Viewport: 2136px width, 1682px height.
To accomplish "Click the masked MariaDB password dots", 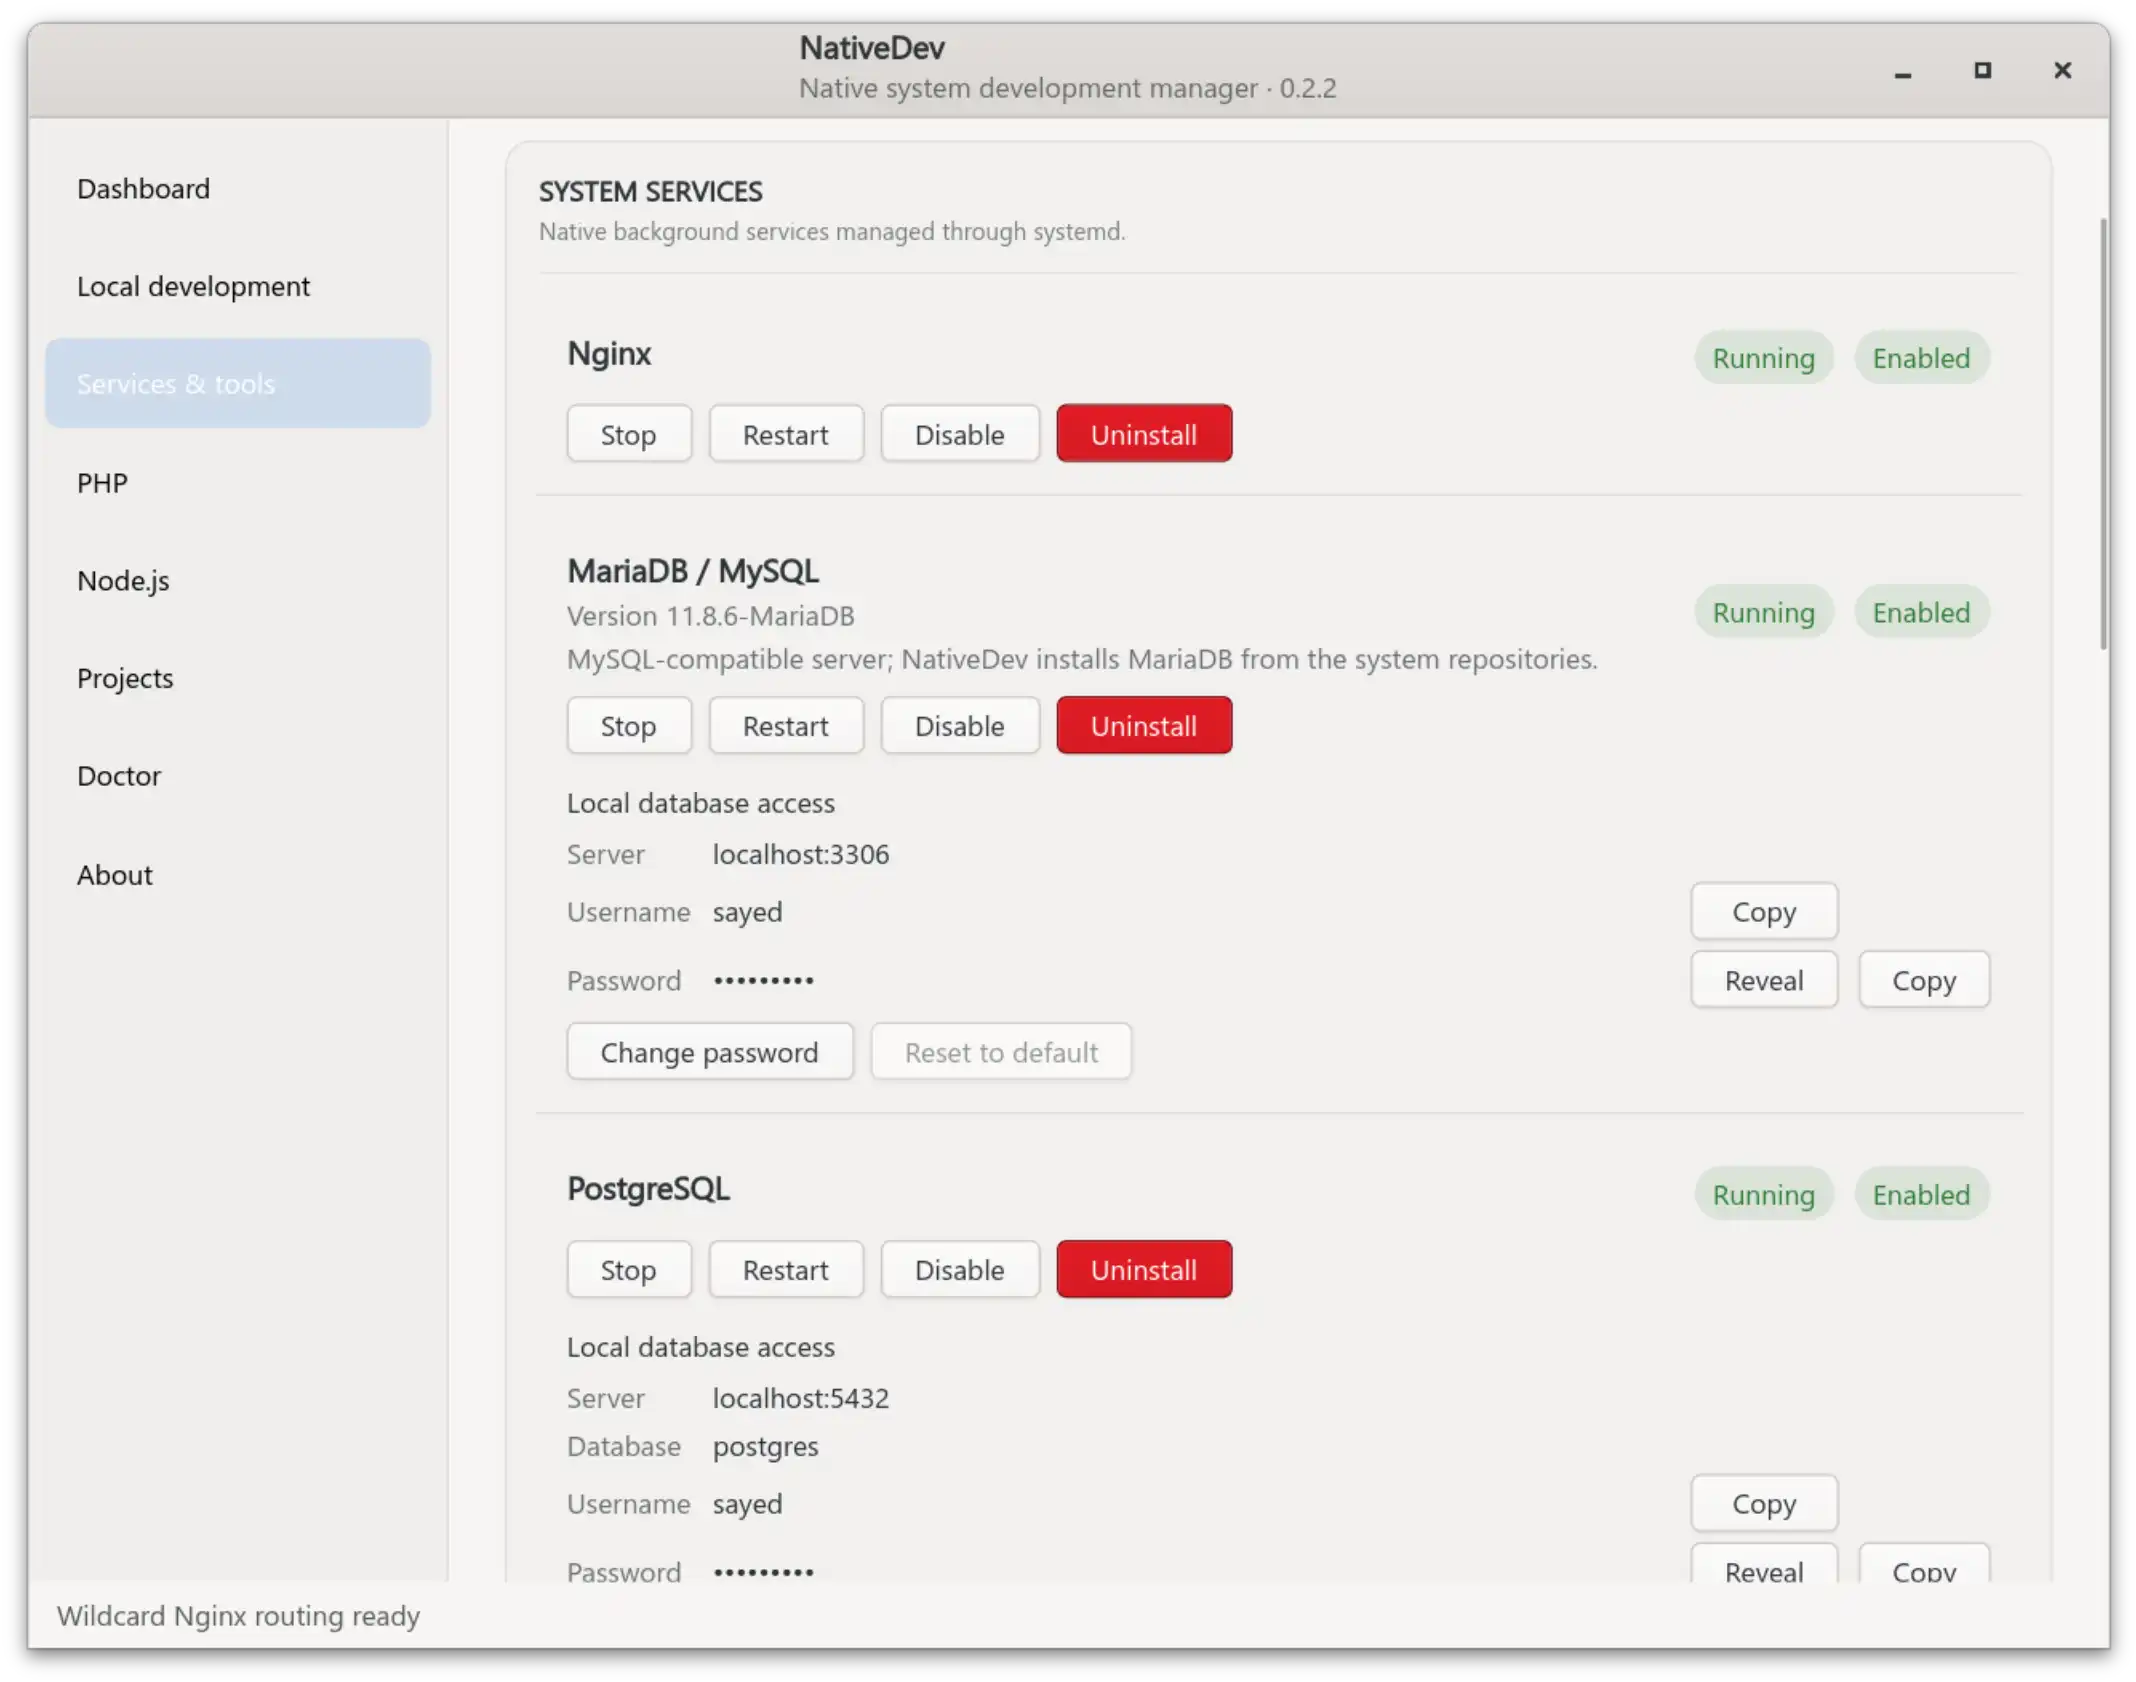I will pyautogui.click(x=764, y=981).
